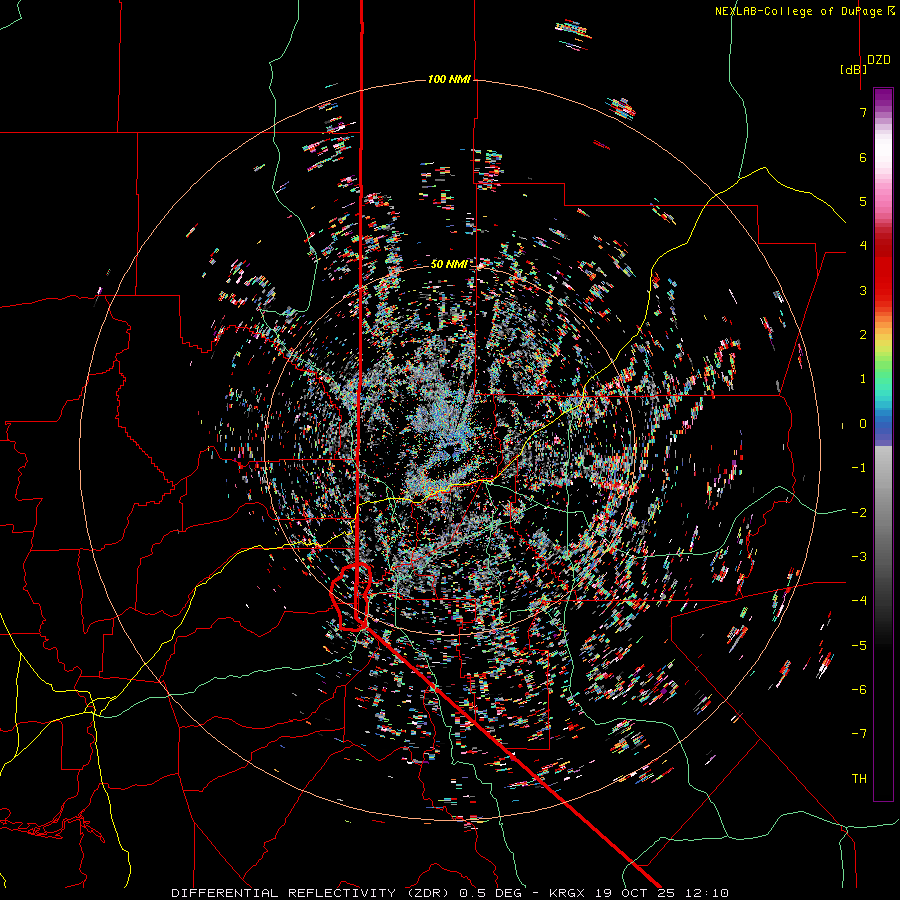Click the 12:10 timestamp in the caption
Image resolution: width=900 pixels, height=900 pixels.
pos(705,893)
